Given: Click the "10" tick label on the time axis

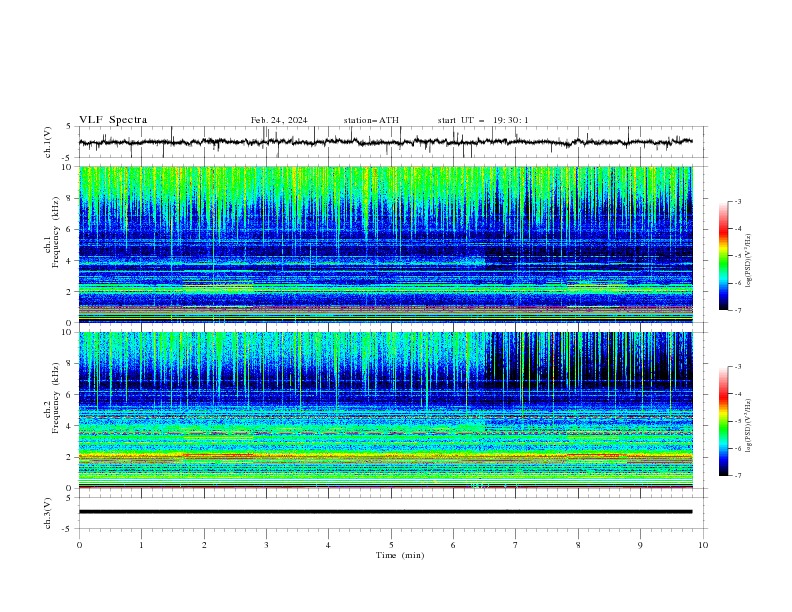Looking at the screenshot, I should [703, 545].
